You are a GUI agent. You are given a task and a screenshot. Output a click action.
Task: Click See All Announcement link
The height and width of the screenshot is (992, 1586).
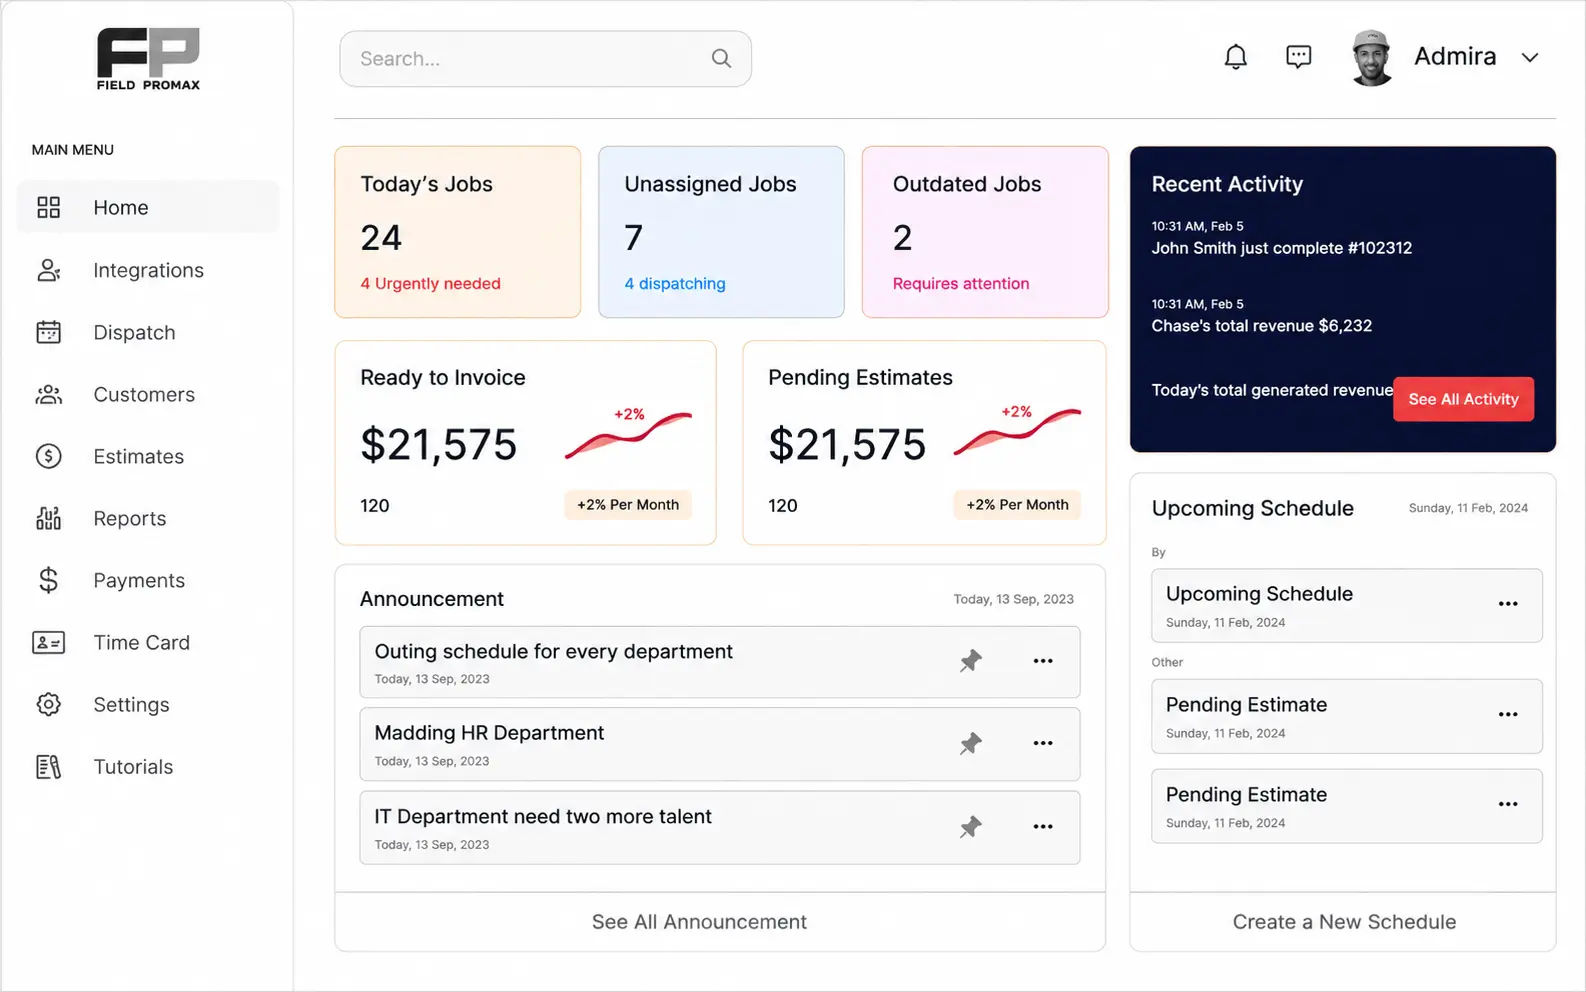699,922
